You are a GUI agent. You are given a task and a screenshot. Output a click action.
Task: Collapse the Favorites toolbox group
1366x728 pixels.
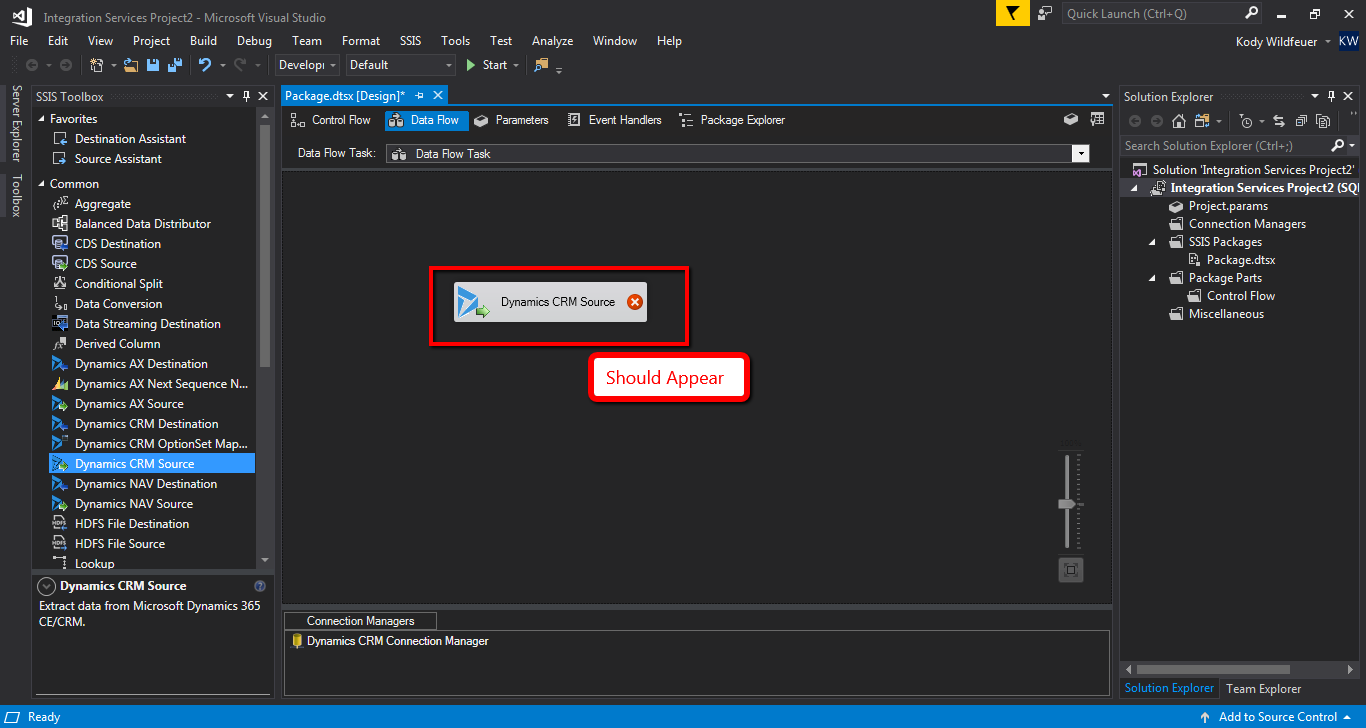point(42,119)
